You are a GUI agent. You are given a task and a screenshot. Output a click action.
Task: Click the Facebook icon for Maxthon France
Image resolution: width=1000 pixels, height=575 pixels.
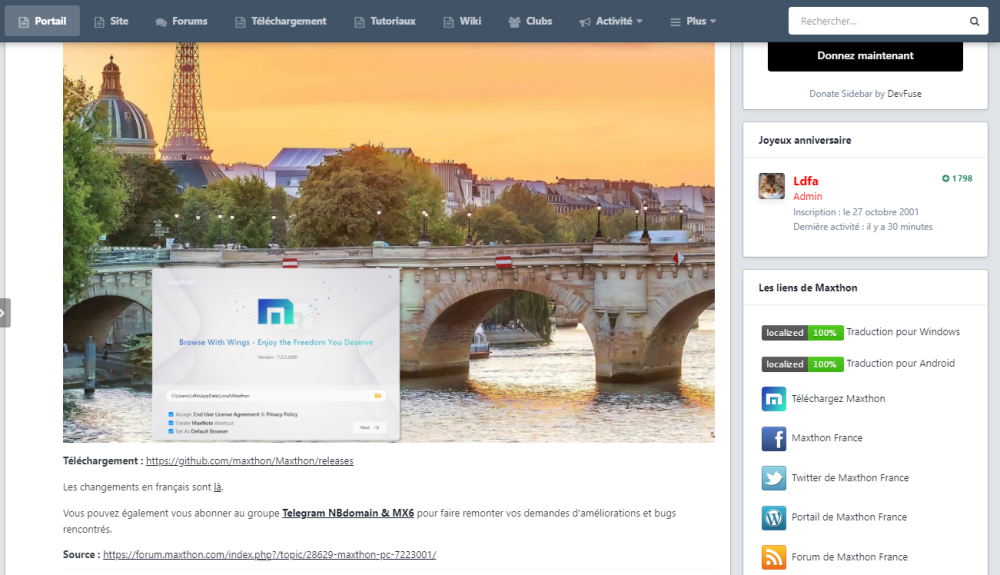[x=773, y=438]
